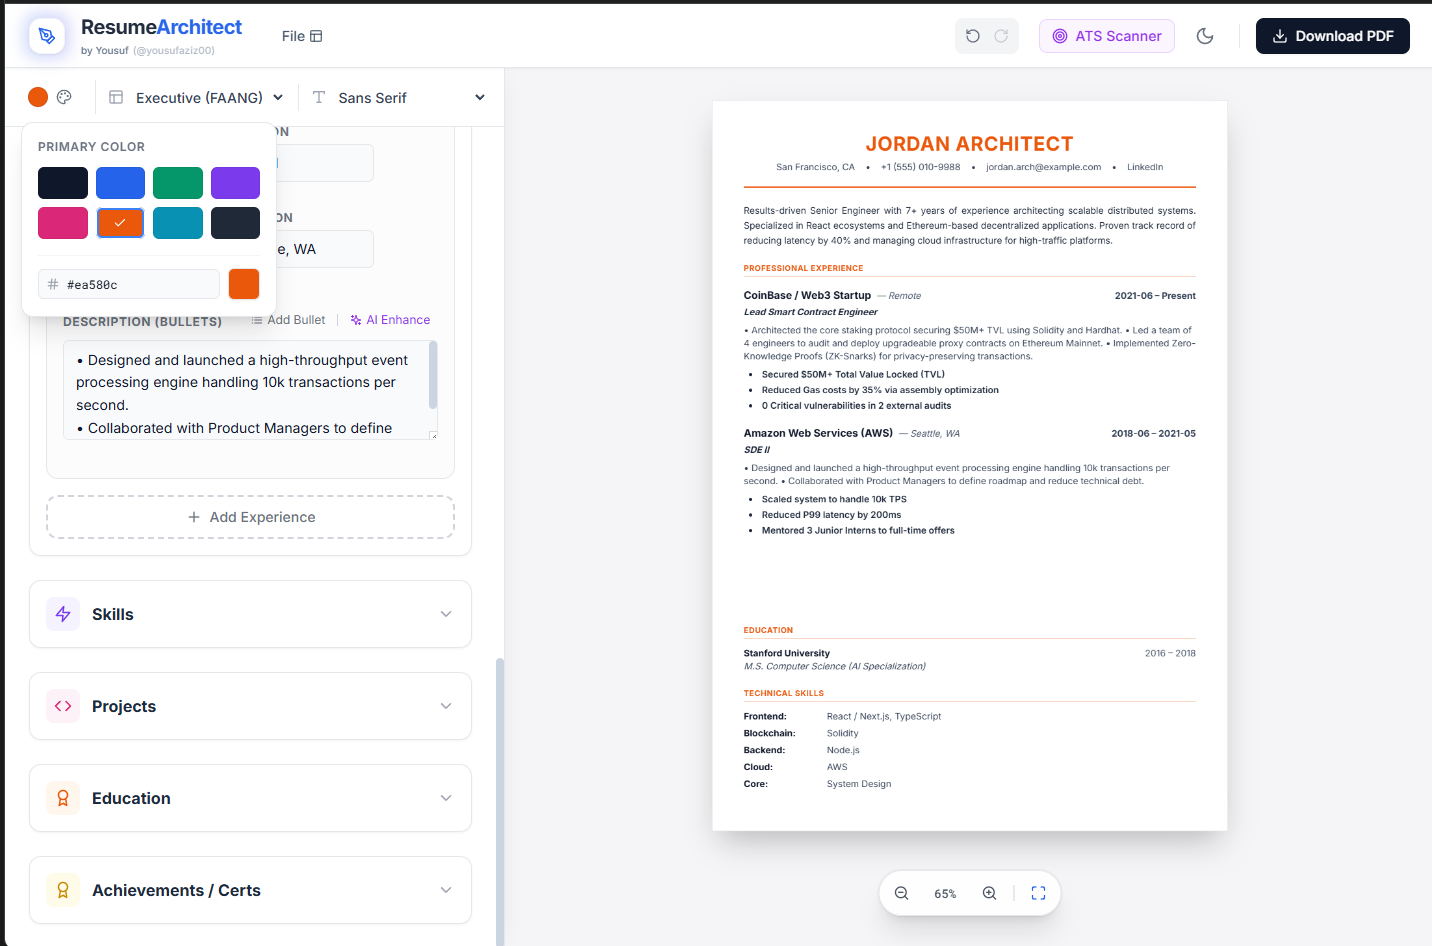Open the File menu
The width and height of the screenshot is (1432, 946).
(293, 35)
